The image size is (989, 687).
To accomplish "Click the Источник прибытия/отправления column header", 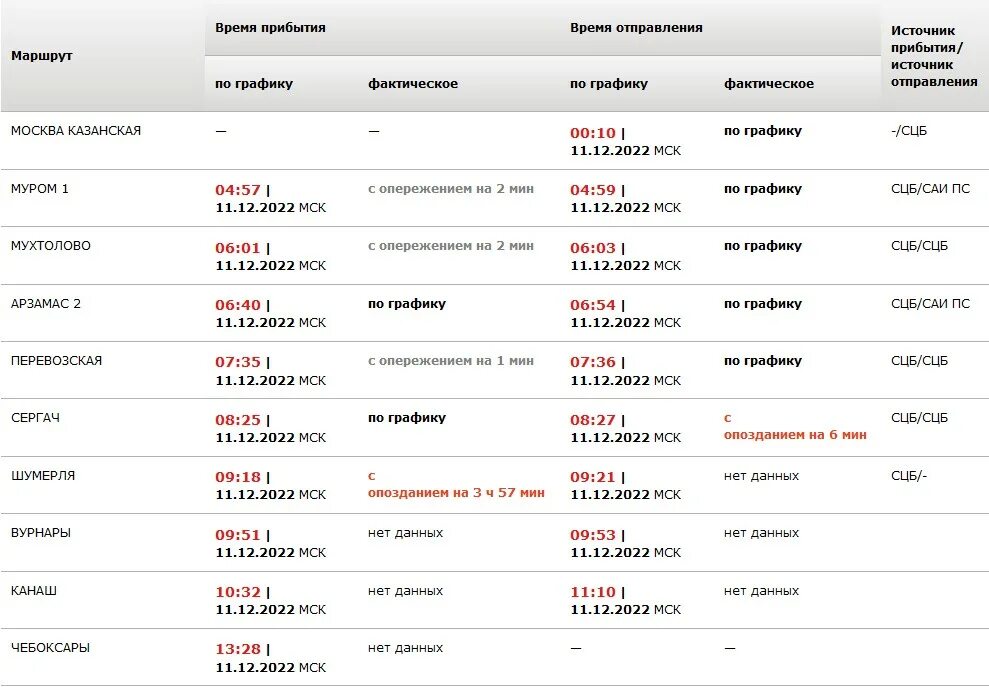I will 934,57.
